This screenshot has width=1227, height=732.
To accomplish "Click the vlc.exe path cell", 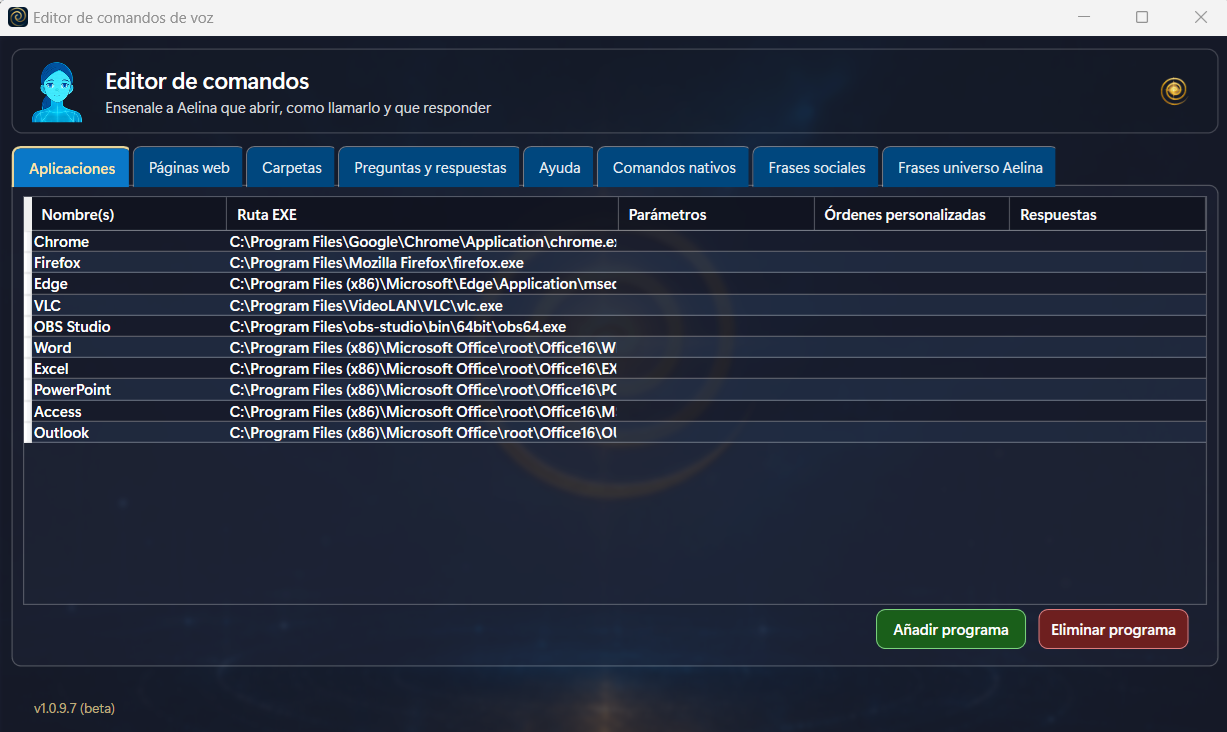I will click(x=422, y=306).
